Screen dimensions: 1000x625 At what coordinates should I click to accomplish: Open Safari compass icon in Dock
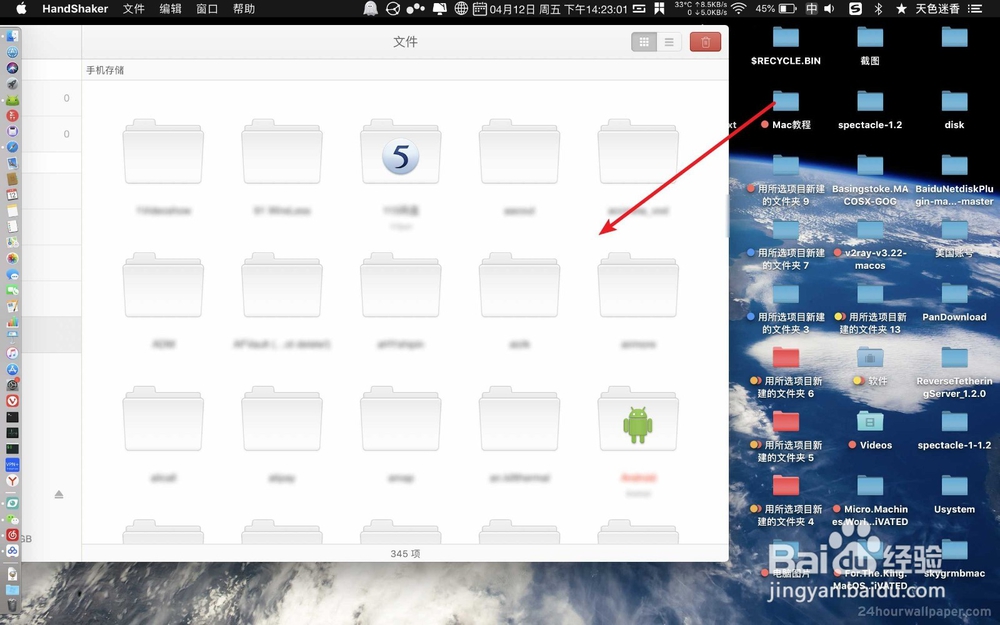coord(12,147)
